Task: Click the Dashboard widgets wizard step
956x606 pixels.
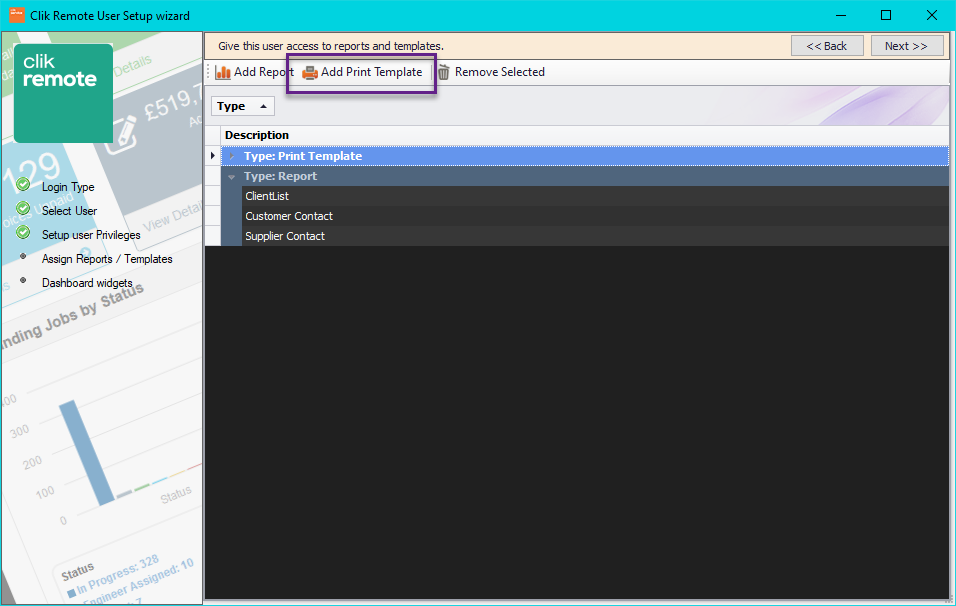Action: 87,283
